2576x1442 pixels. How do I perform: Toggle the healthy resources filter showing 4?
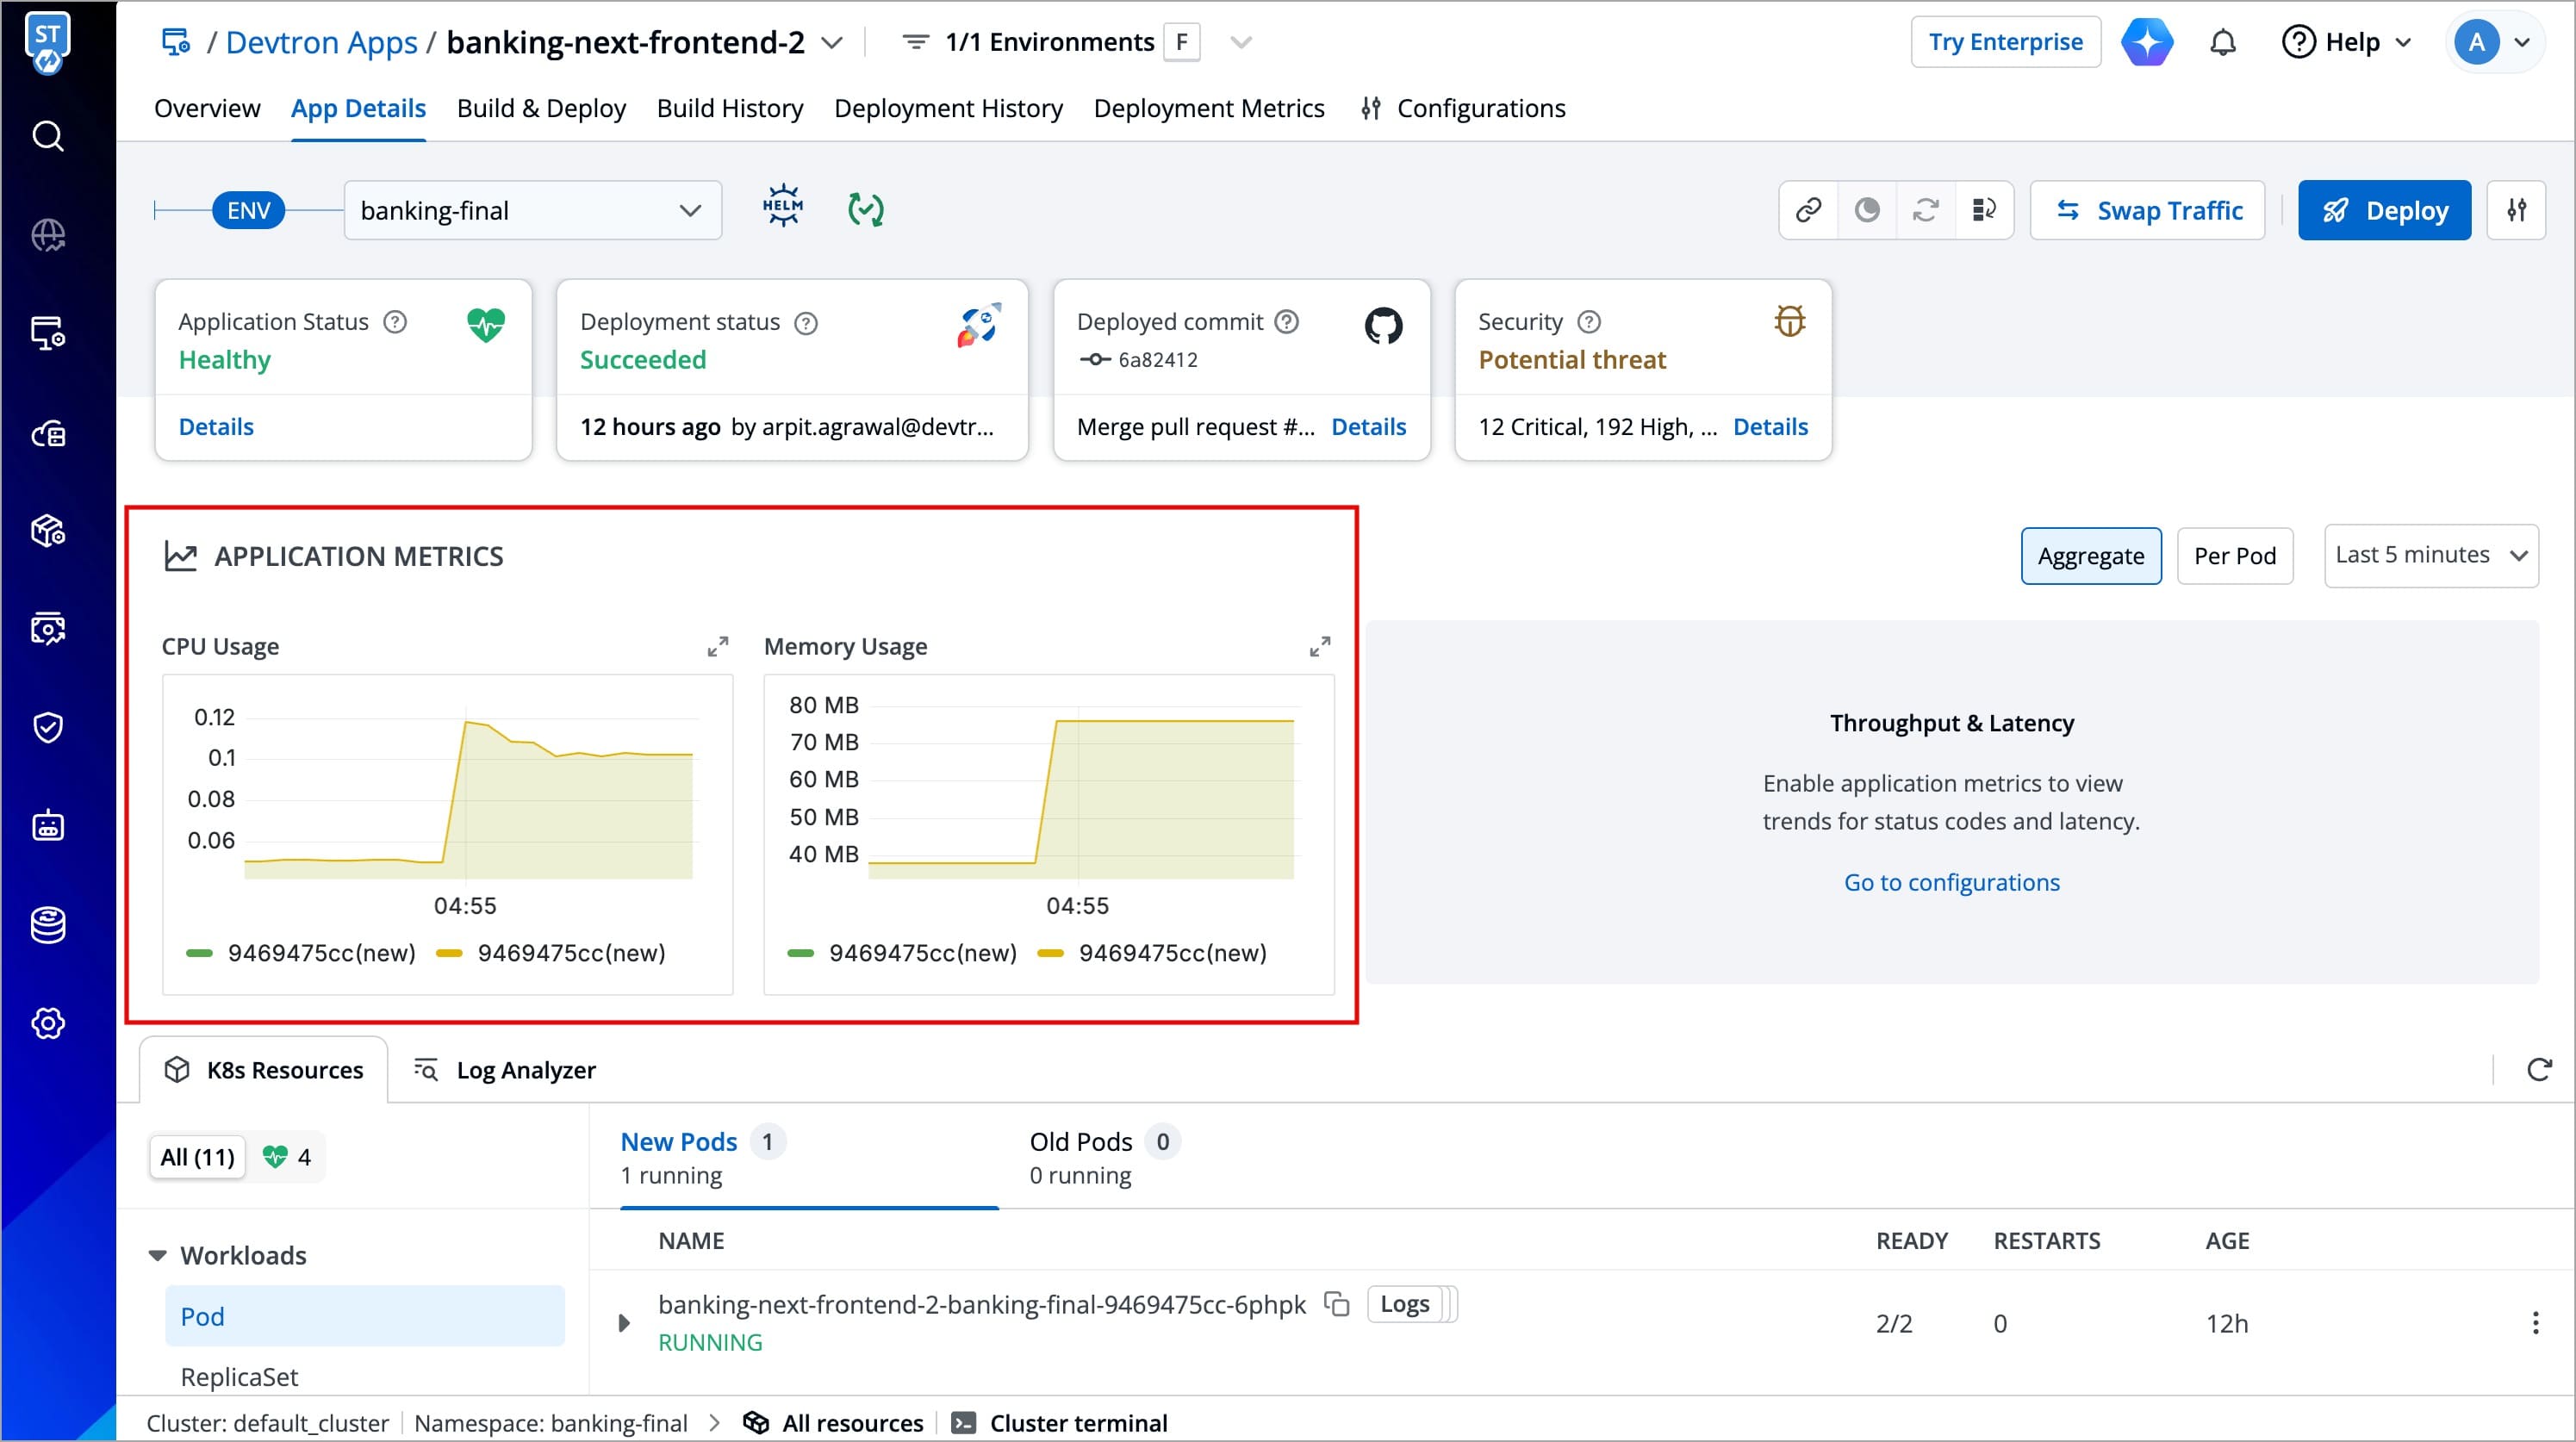[287, 1157]
